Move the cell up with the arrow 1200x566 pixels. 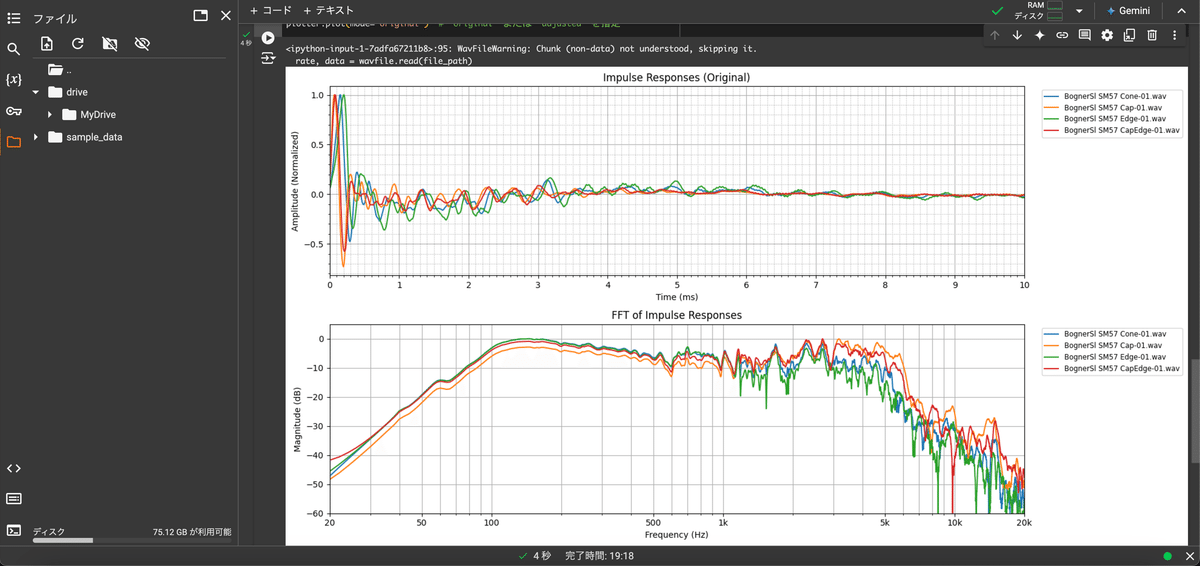coord(995,35)
